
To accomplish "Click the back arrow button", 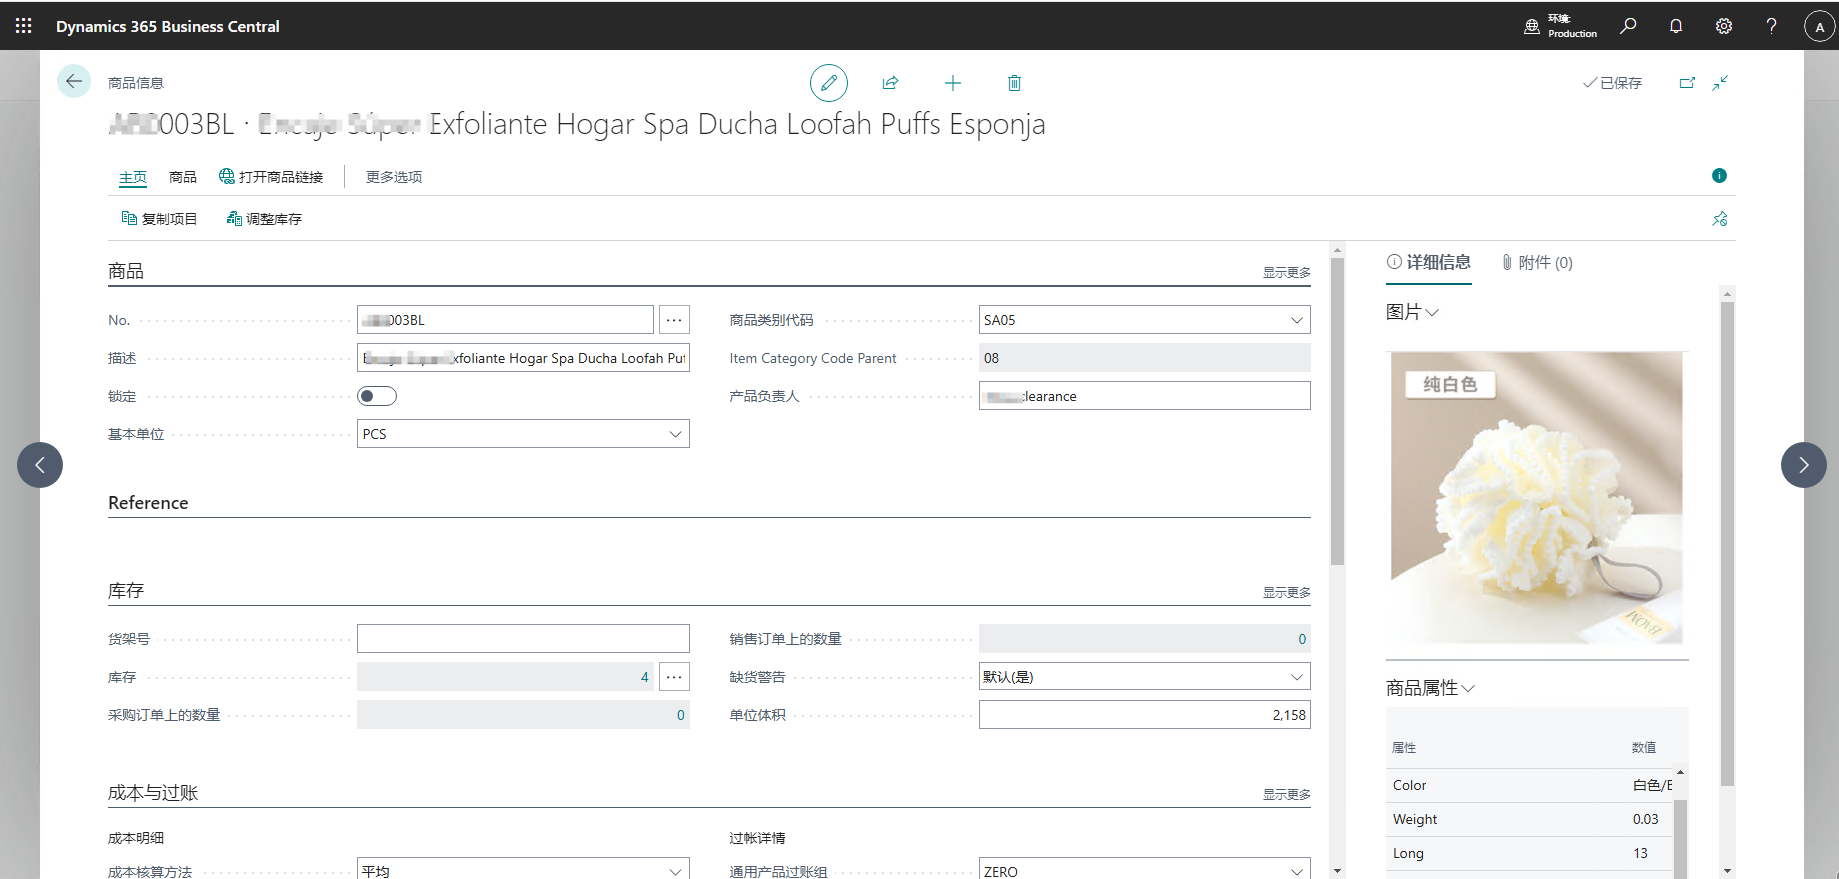I will click(74, 82).
